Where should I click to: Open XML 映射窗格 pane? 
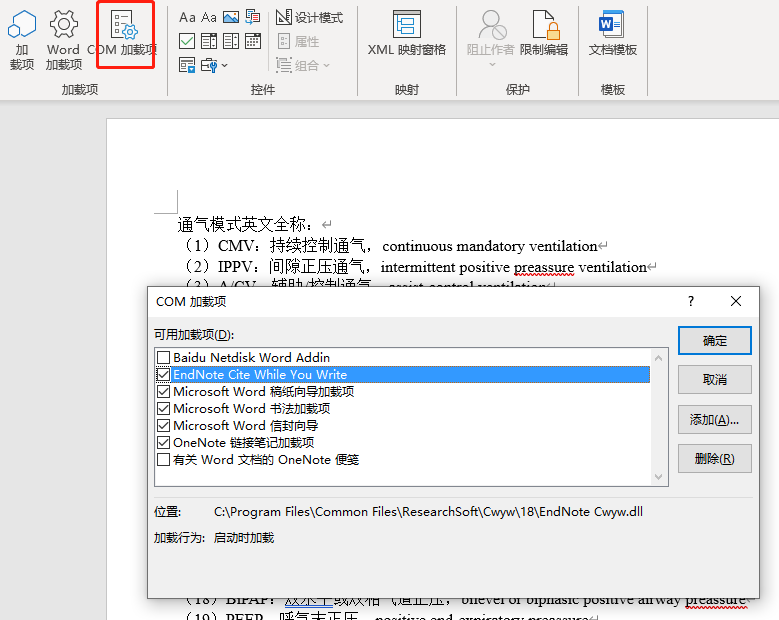tap(407, 34)
